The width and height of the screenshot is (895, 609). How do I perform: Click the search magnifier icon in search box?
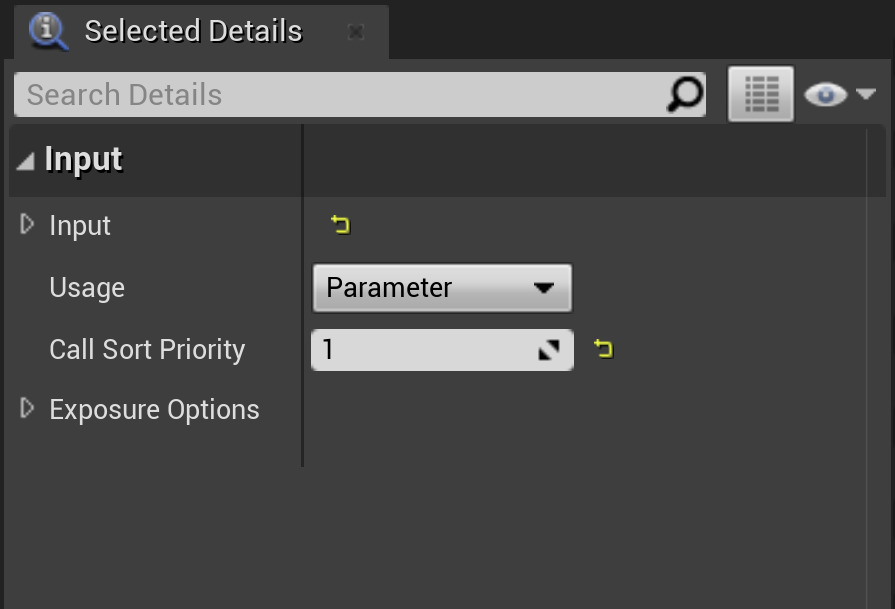coord(685,95)
